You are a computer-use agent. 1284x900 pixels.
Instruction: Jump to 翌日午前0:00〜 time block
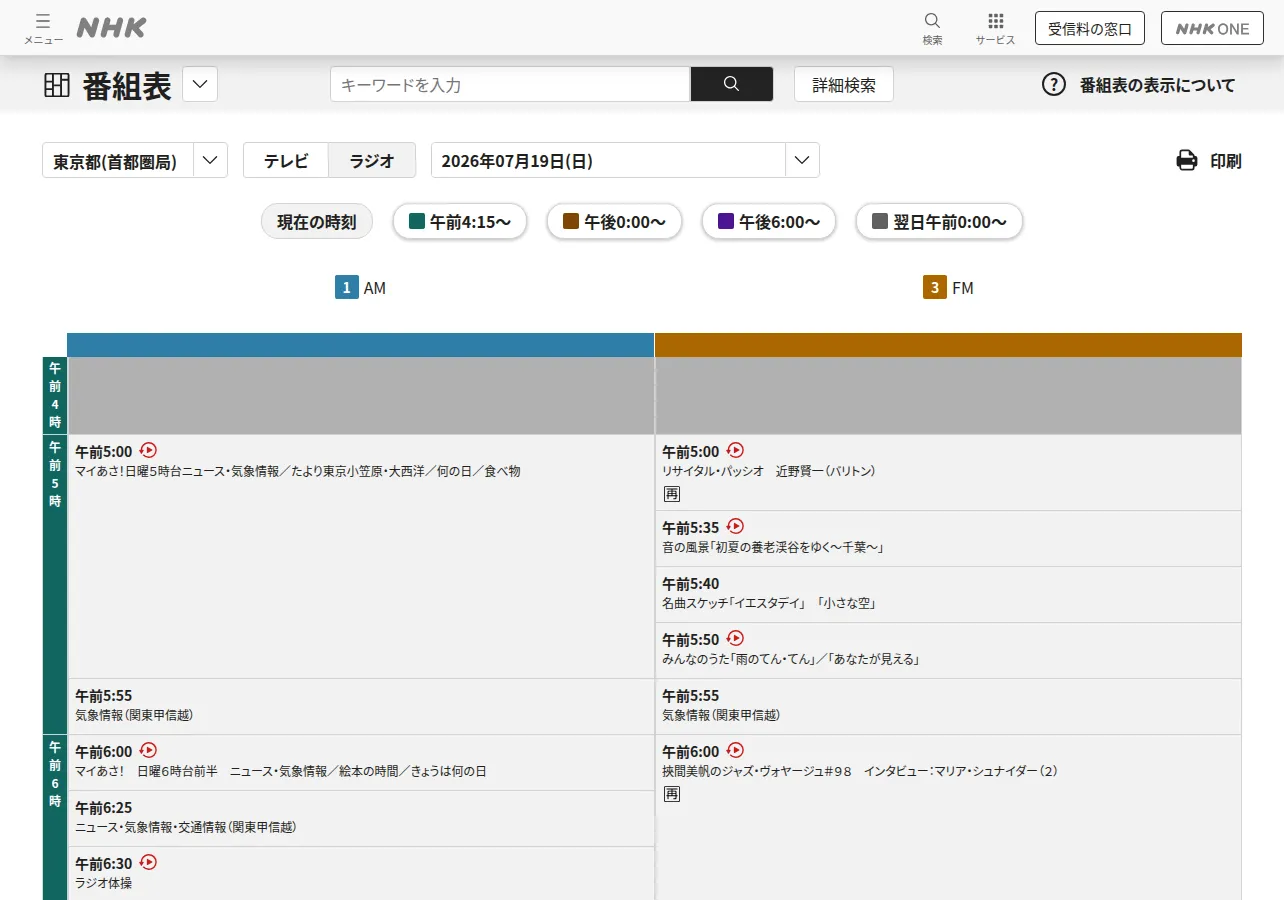coord(939,222)
